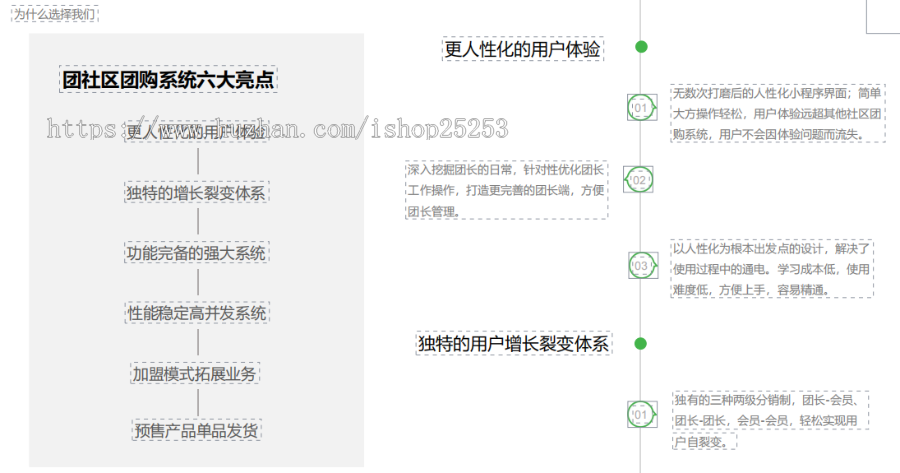The width and height of the screenshot is (900, 473).
Task: Select the large heading 更人性化的用户体验 by timeline
Action: point(522,49)
